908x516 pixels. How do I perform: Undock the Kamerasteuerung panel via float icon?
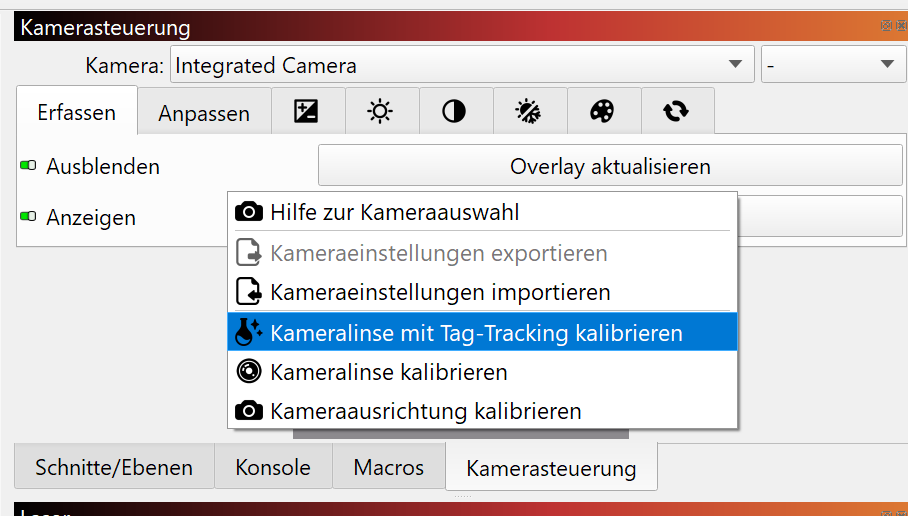(886, 25)
